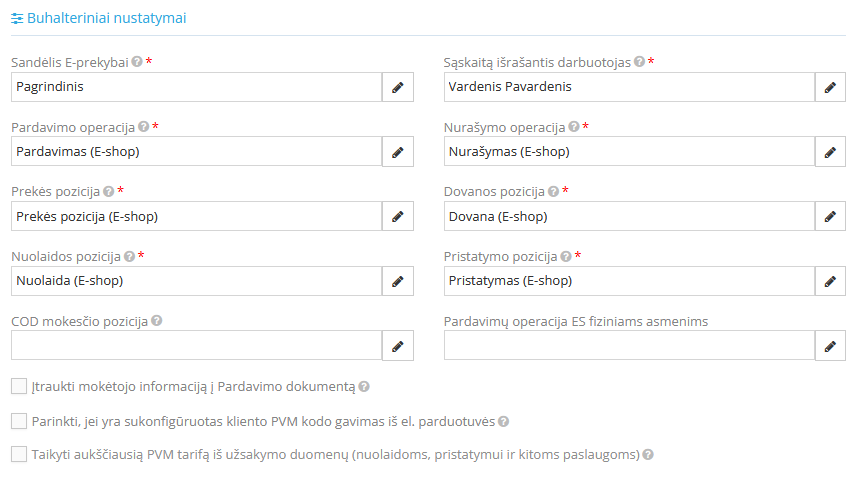
Task: Click the pencil icon beside Sandėlis E-prekybai
Action: click(397, 87)
